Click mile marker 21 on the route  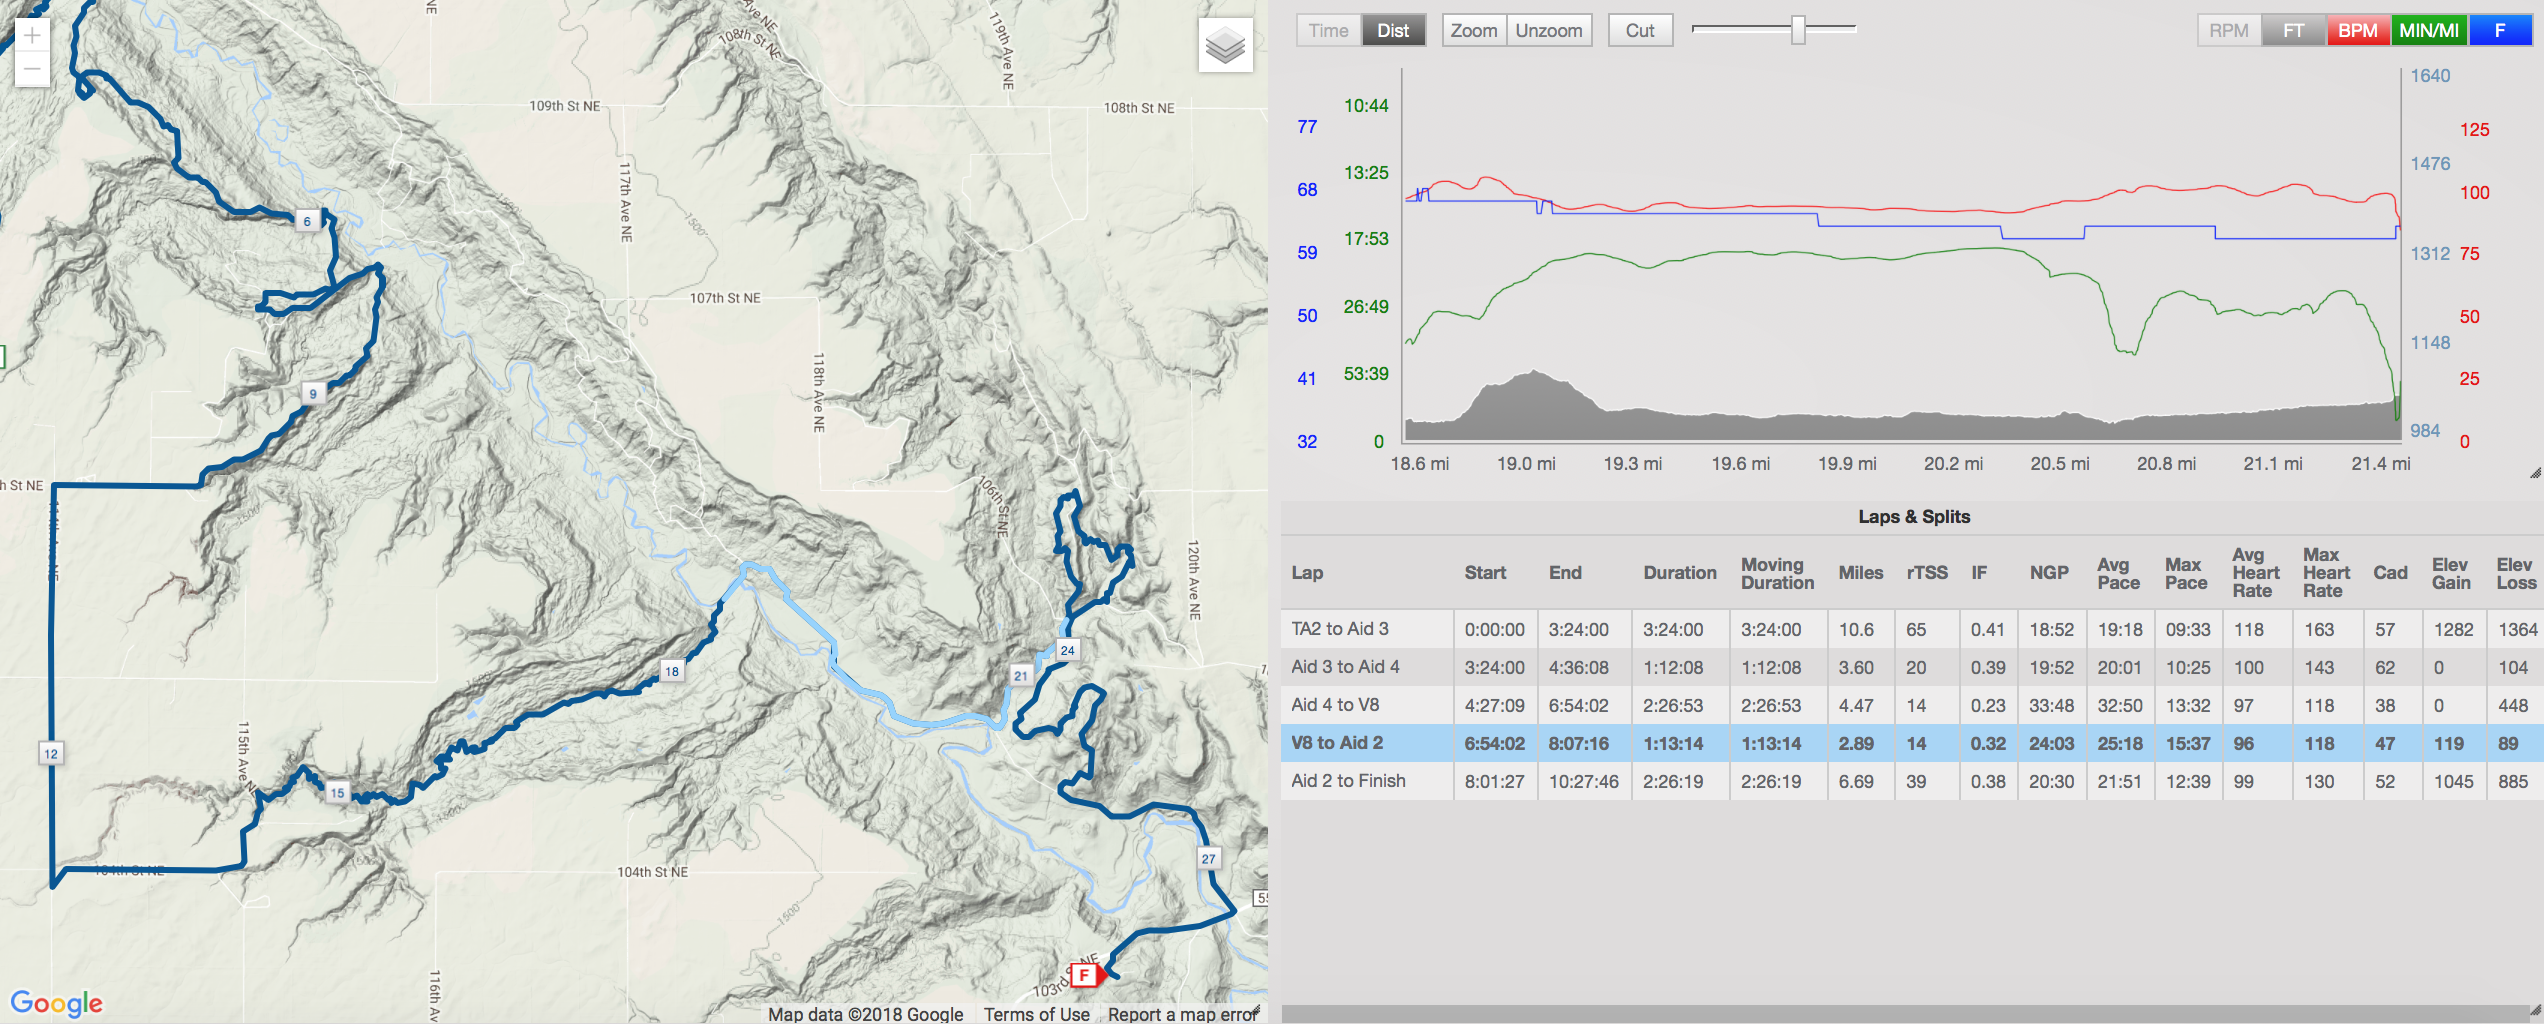pos(1020,675)
